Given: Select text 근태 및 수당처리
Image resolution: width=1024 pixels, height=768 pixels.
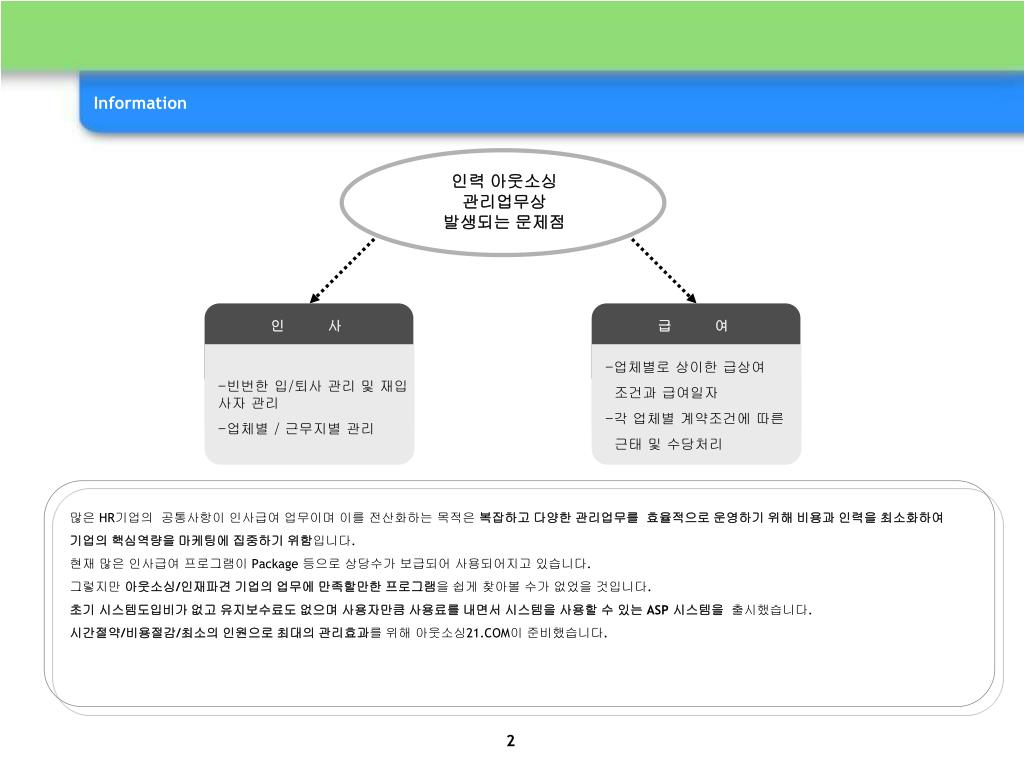Looking at the screenshot, I should (x=668, y=444).
